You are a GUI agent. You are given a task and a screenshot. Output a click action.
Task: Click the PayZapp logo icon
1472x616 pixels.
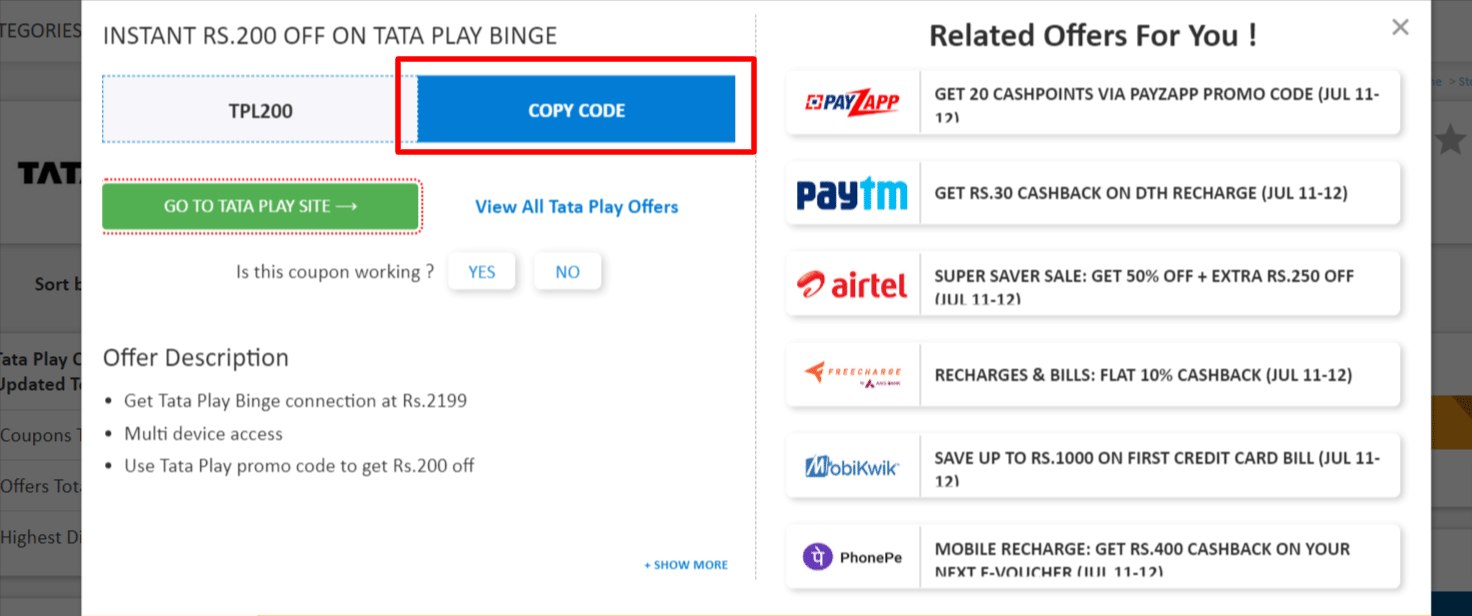853,103
